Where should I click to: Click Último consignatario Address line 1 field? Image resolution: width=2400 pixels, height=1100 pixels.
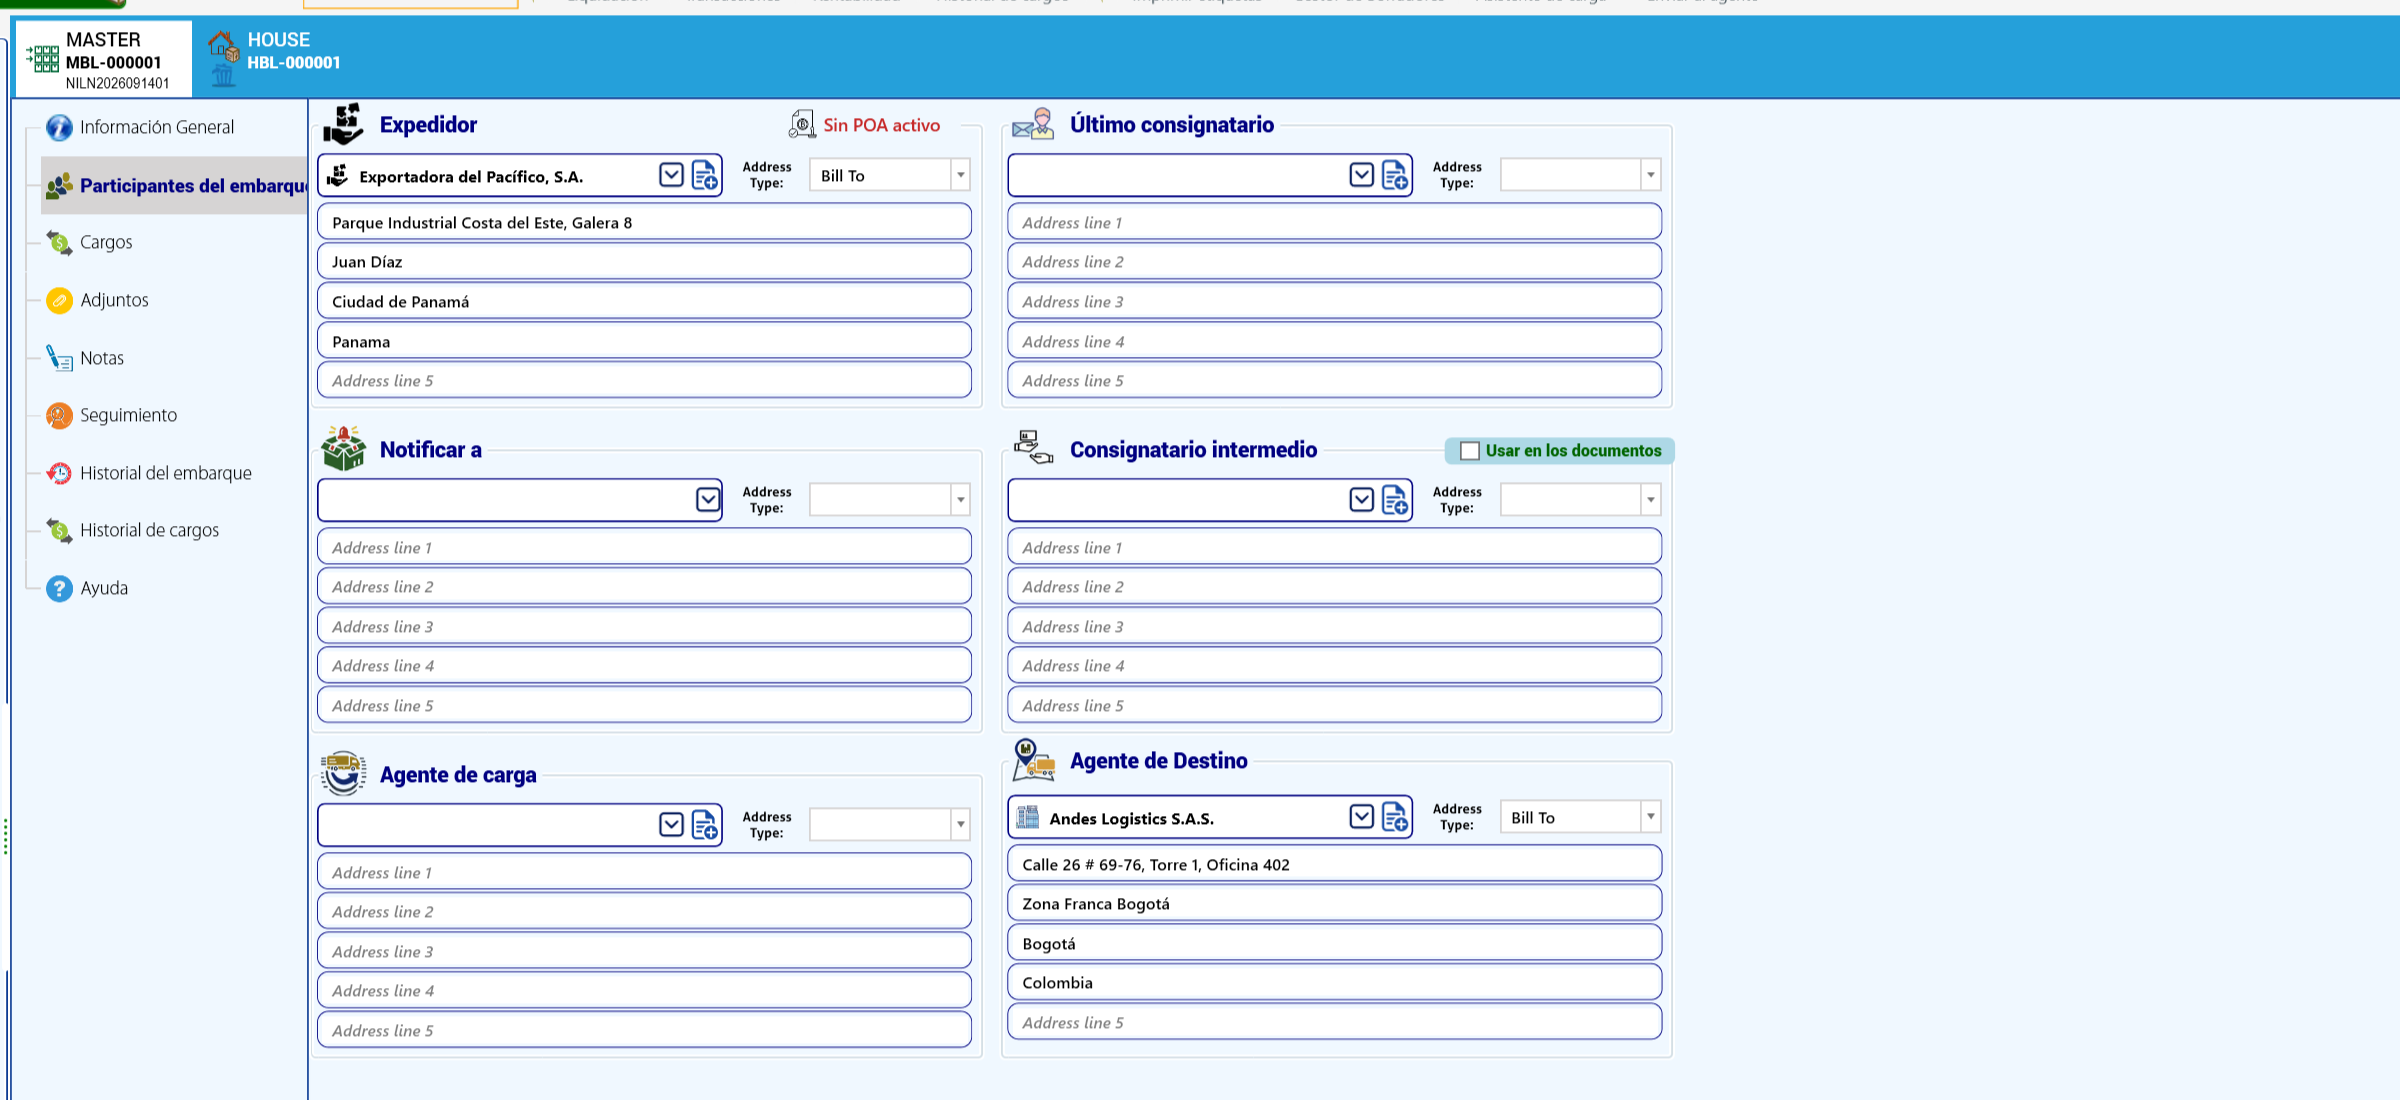[x=1334, y=222]
